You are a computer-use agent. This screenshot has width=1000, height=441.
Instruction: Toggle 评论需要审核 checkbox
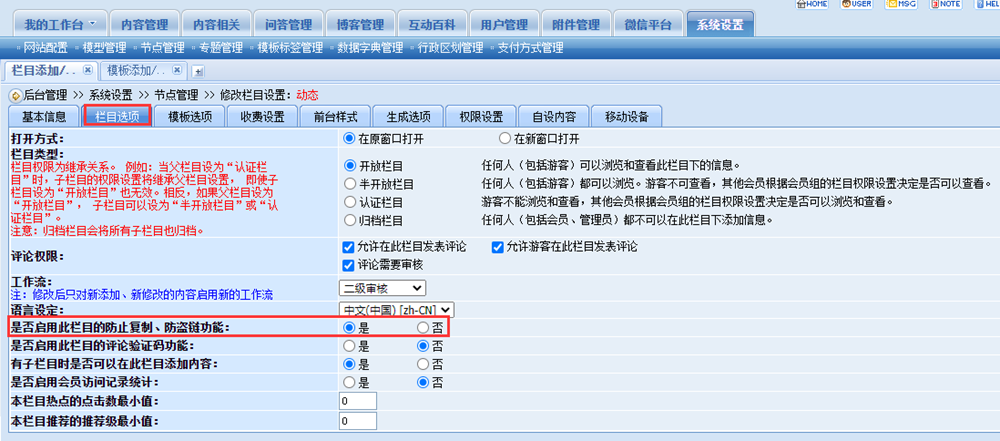[x=348, y=264]
